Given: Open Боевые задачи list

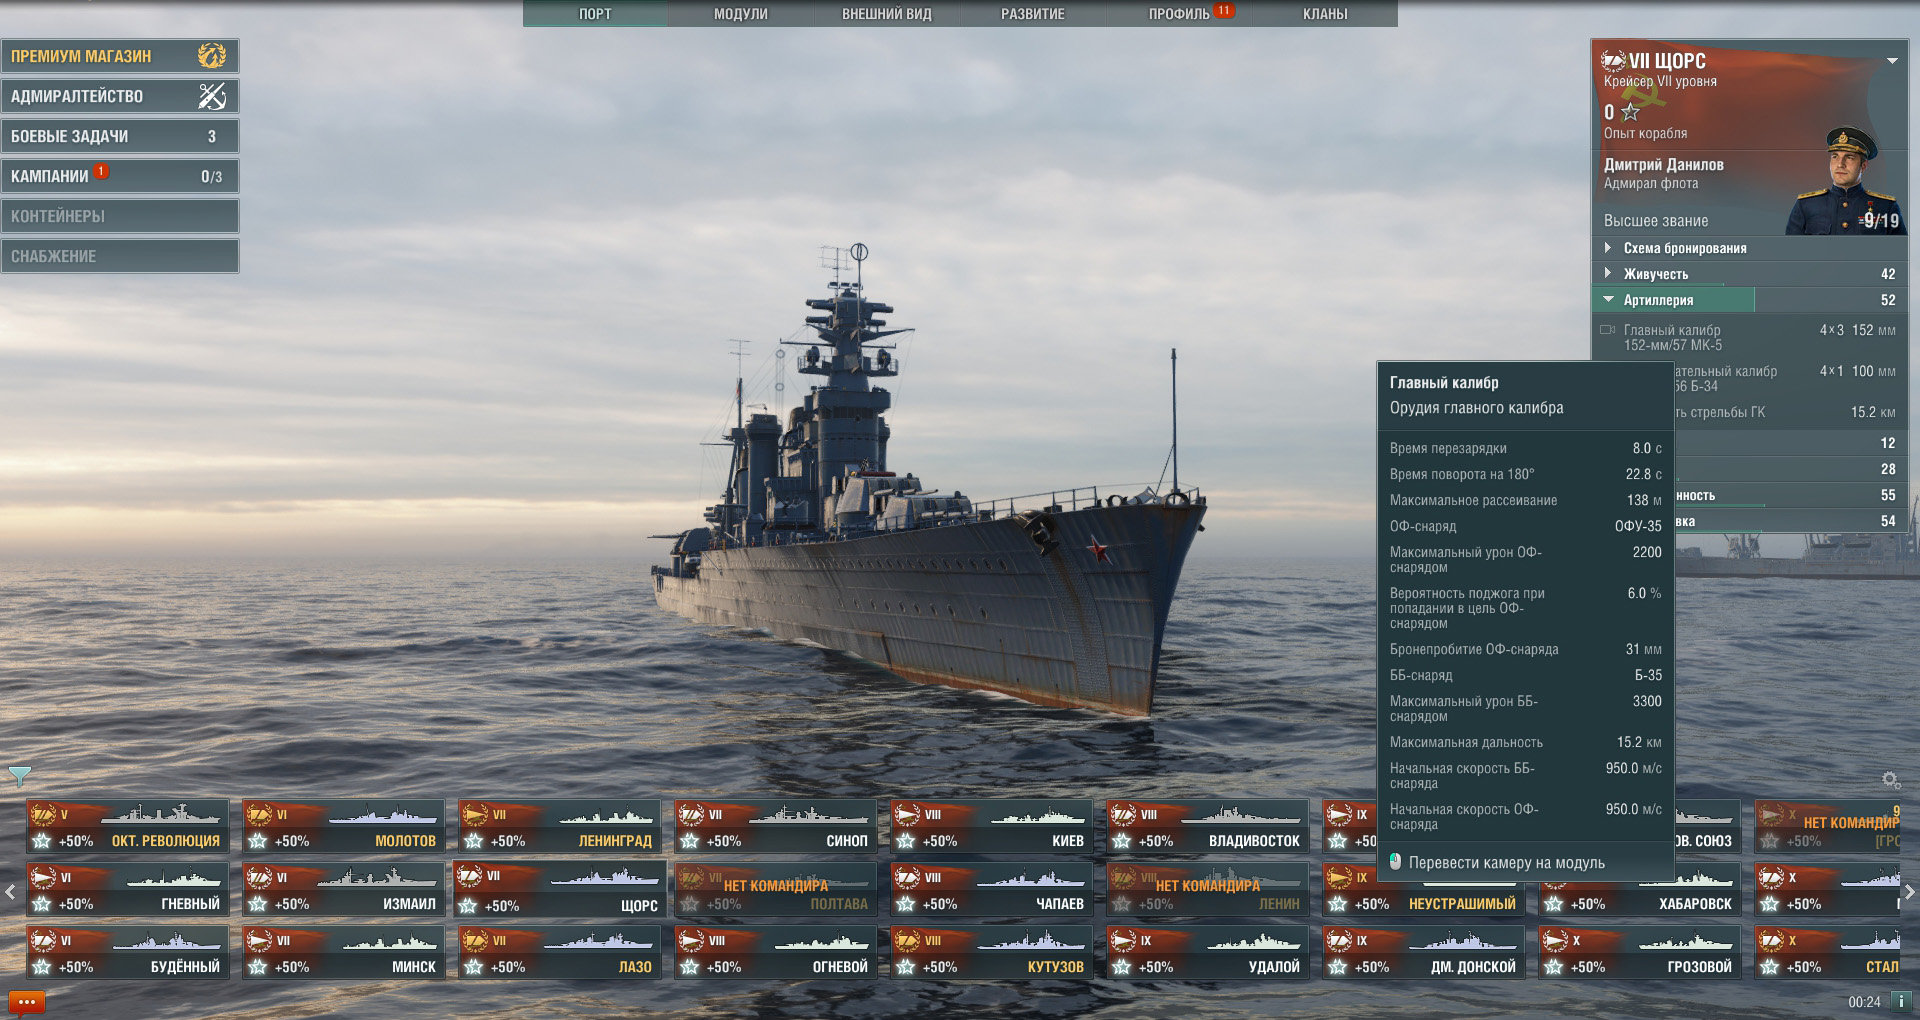Looking at the screenshot, I should pos(119,136).
